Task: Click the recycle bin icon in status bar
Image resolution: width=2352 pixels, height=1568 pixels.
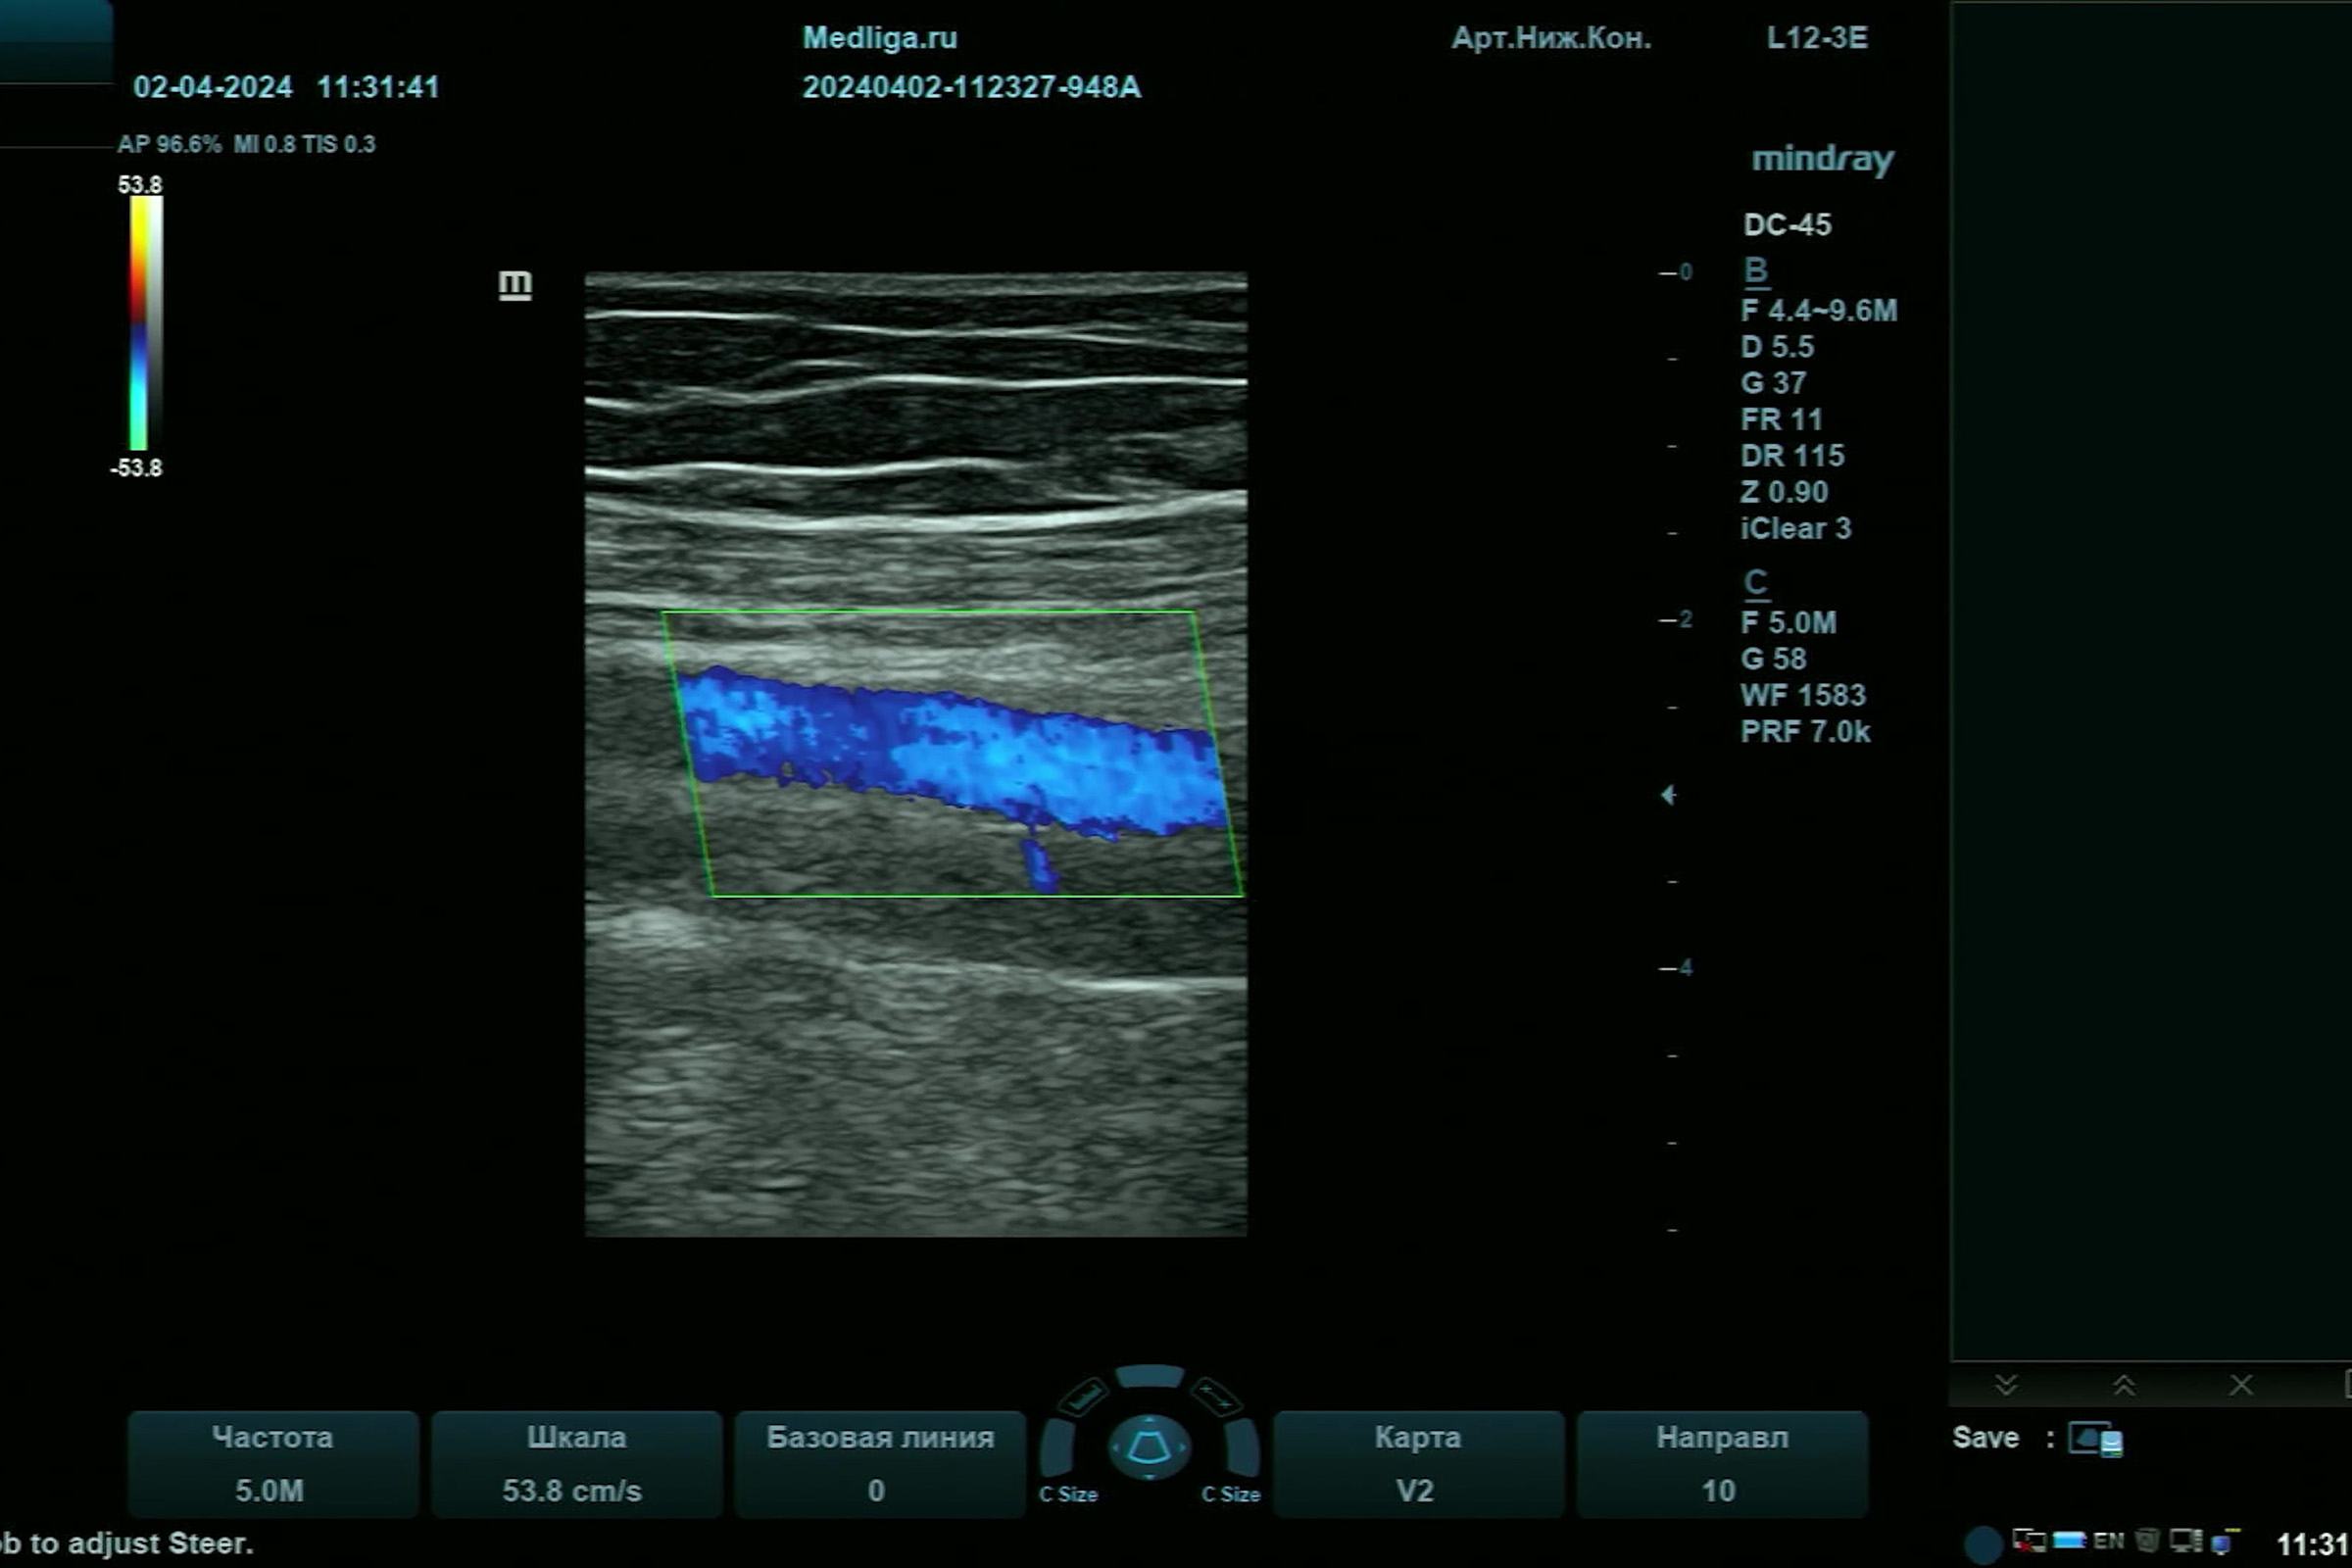Action: coord(2146,1541)
